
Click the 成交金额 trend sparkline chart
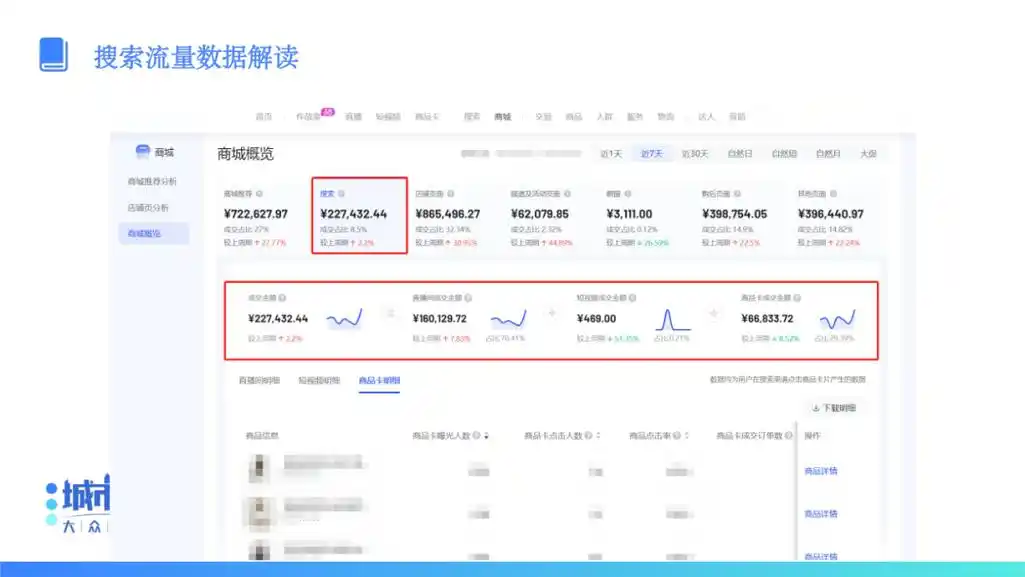(343, 318)
